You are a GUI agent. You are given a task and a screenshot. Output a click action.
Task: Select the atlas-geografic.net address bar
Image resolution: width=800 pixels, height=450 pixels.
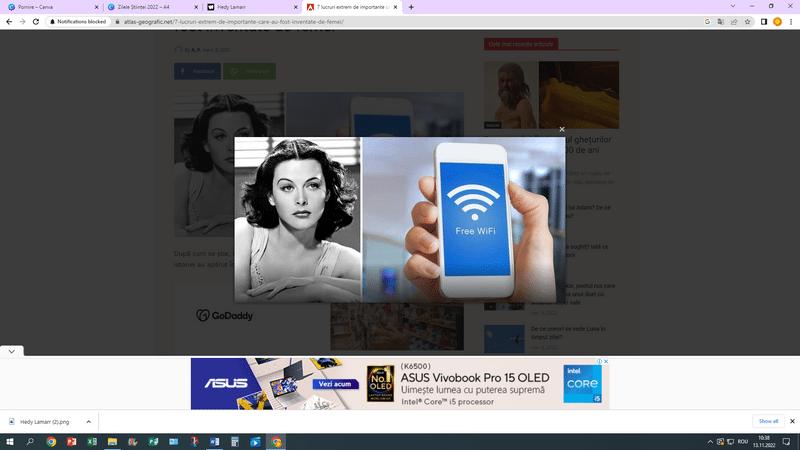[233, 22]
